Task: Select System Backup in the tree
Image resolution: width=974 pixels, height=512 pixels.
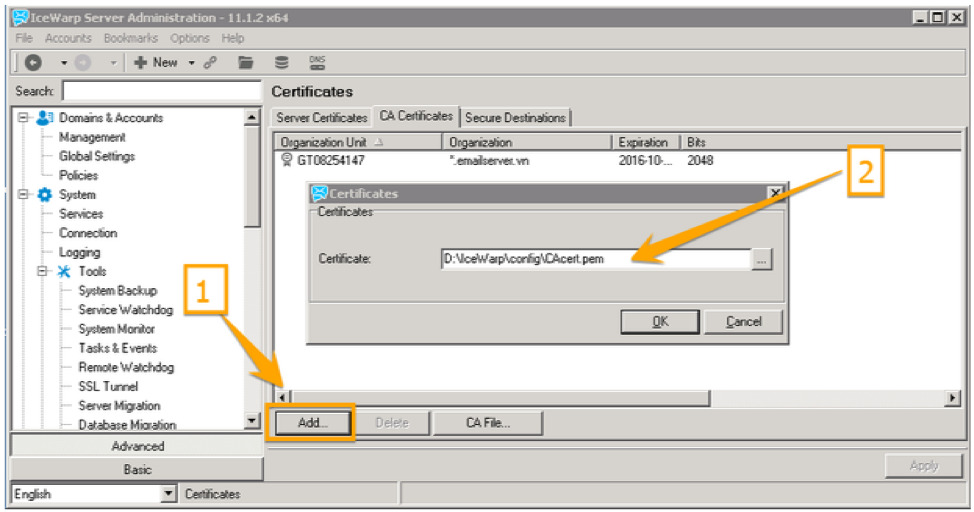Action: pos(117,290)
